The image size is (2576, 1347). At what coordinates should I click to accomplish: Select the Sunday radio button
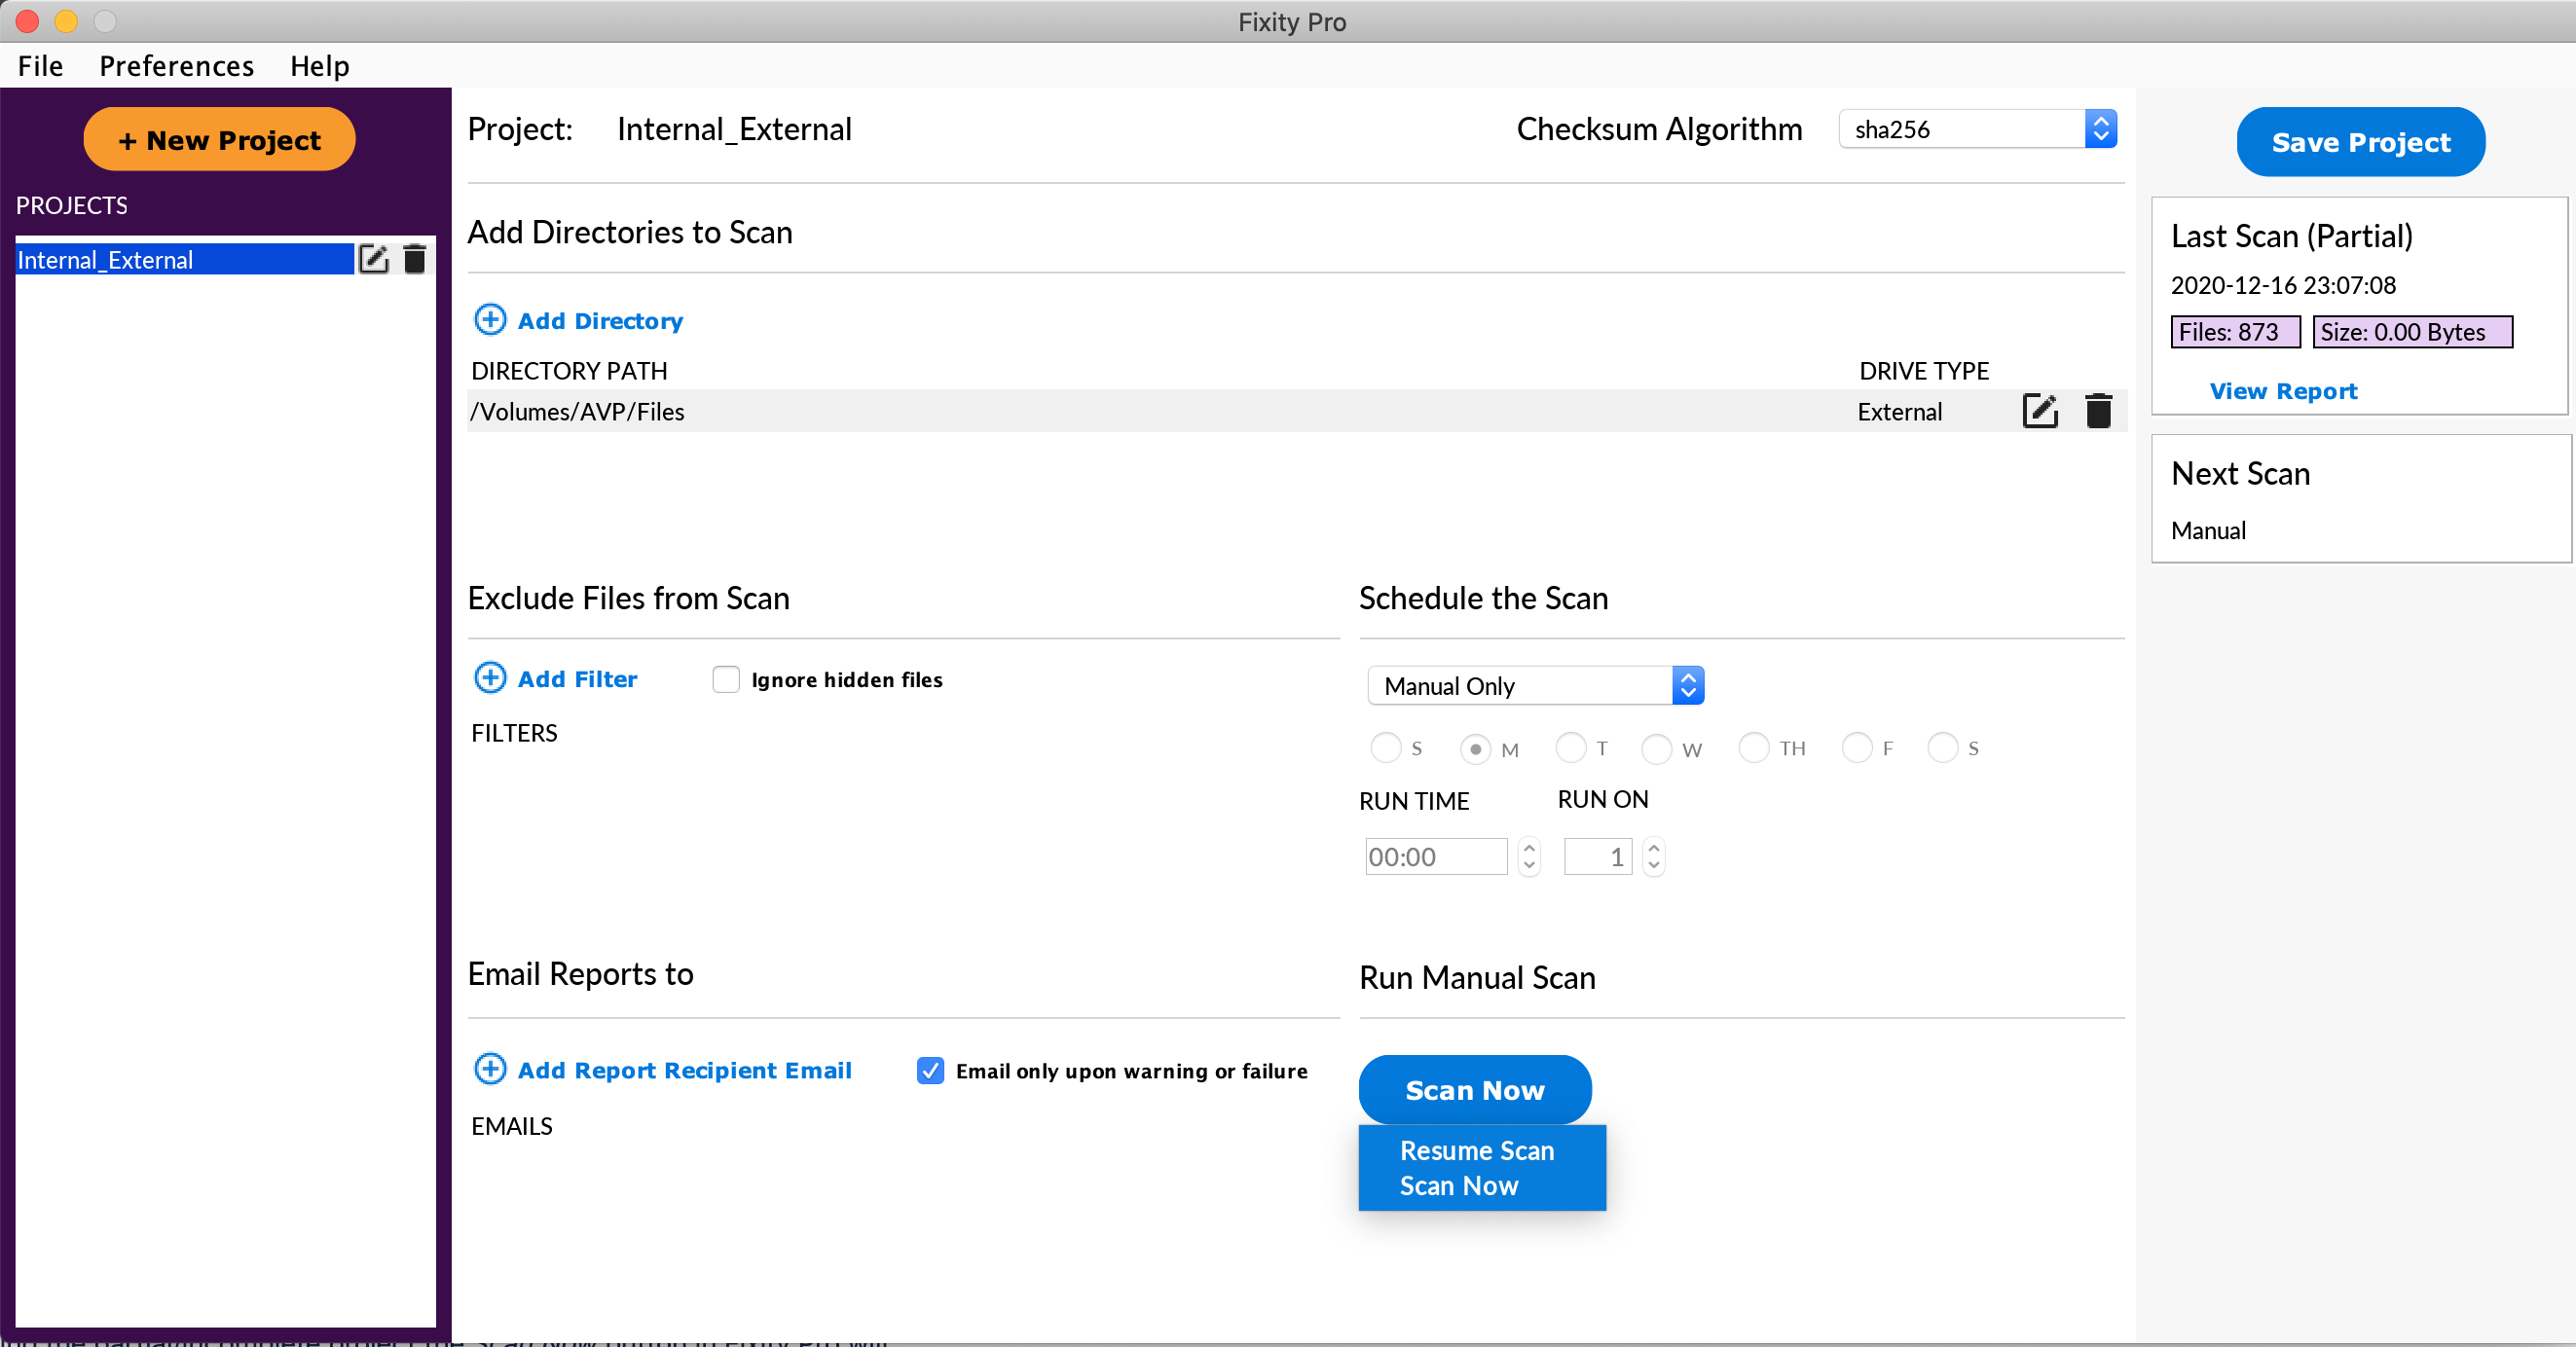[x=1385, y=748]
